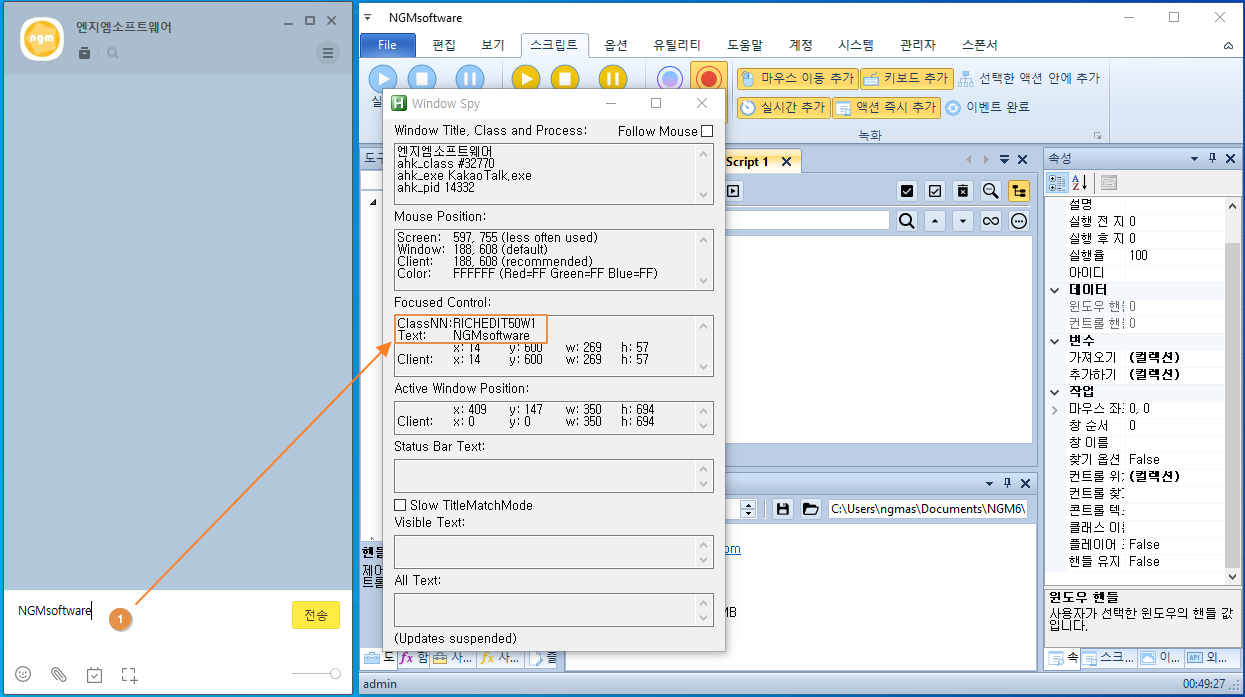
Task: Open 속성 panel options dropdown arrow
Action: 1194,159
